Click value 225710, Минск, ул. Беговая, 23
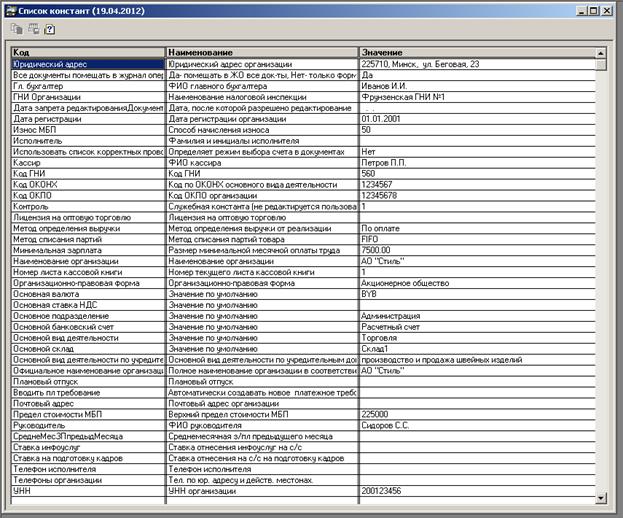 420,64
